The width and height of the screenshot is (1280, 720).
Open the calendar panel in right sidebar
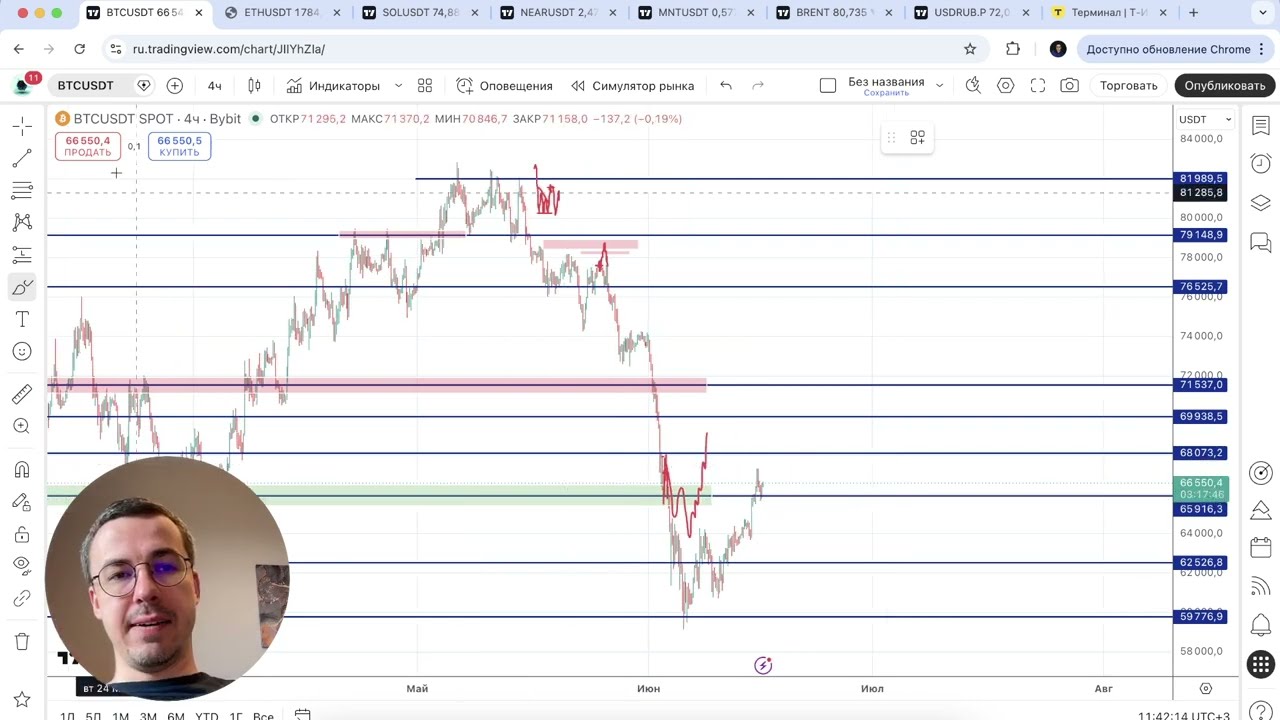1260,548
